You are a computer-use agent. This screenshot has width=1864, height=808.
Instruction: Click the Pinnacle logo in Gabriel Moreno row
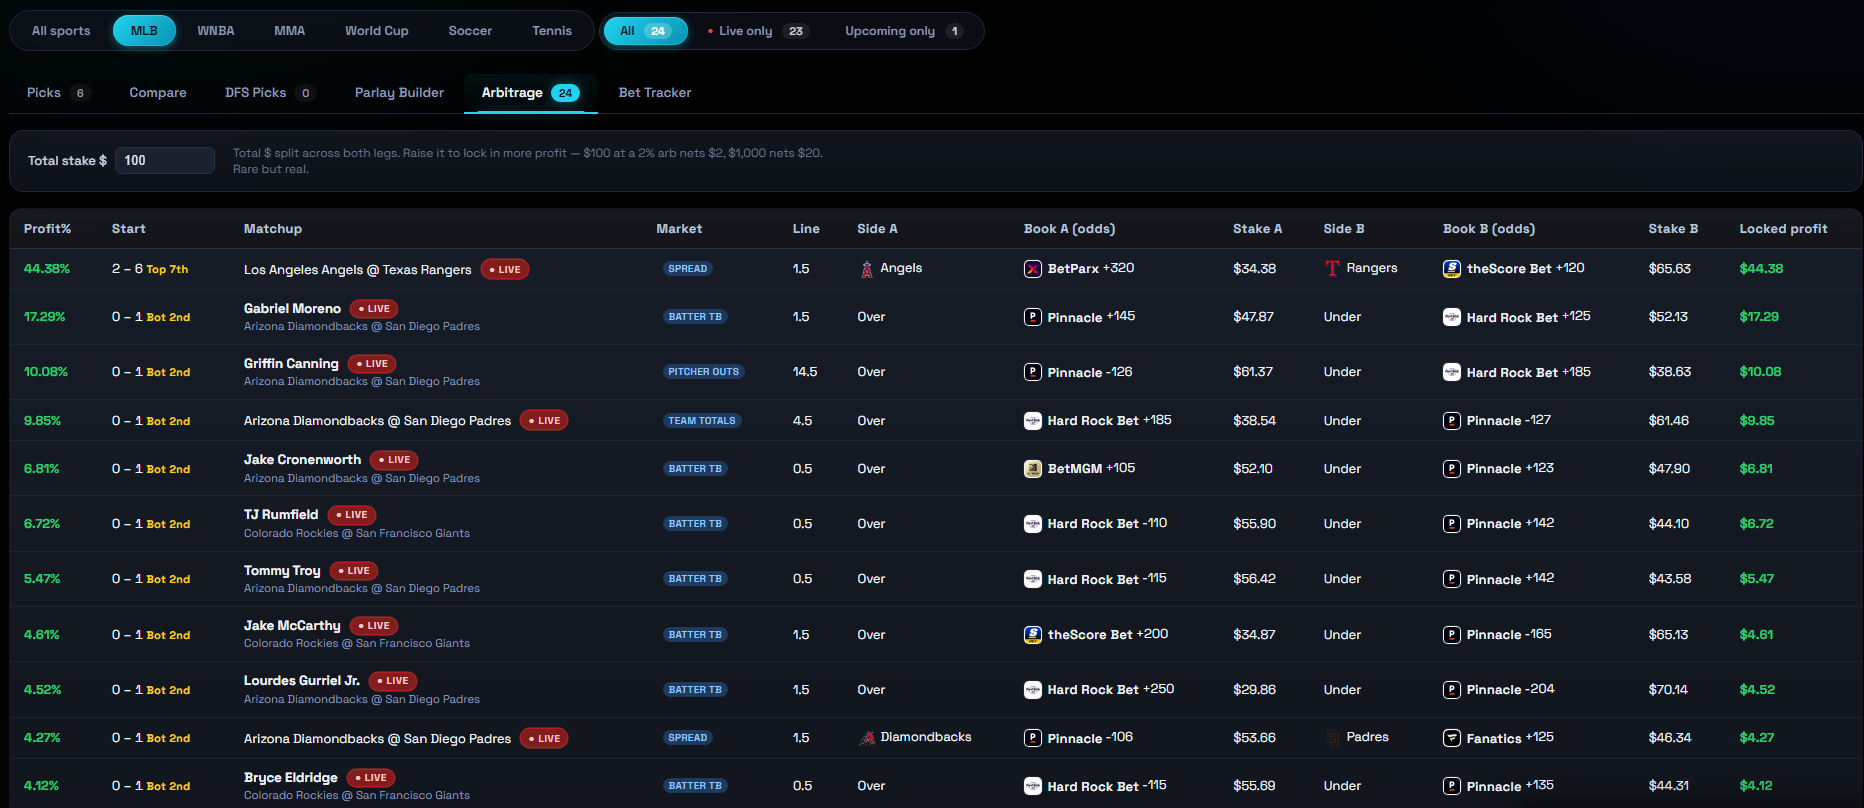(x=1033, y=317)
